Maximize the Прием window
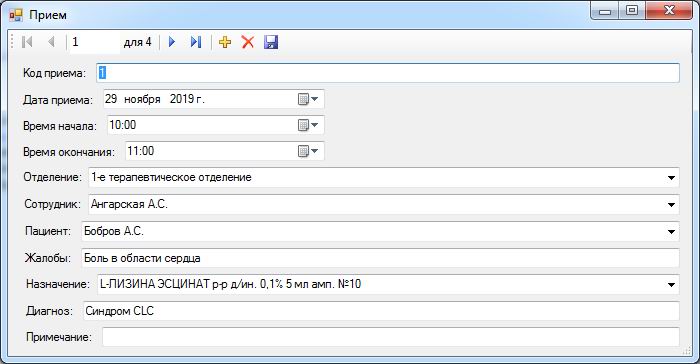 pyautogui.click(x=632, y=11)
